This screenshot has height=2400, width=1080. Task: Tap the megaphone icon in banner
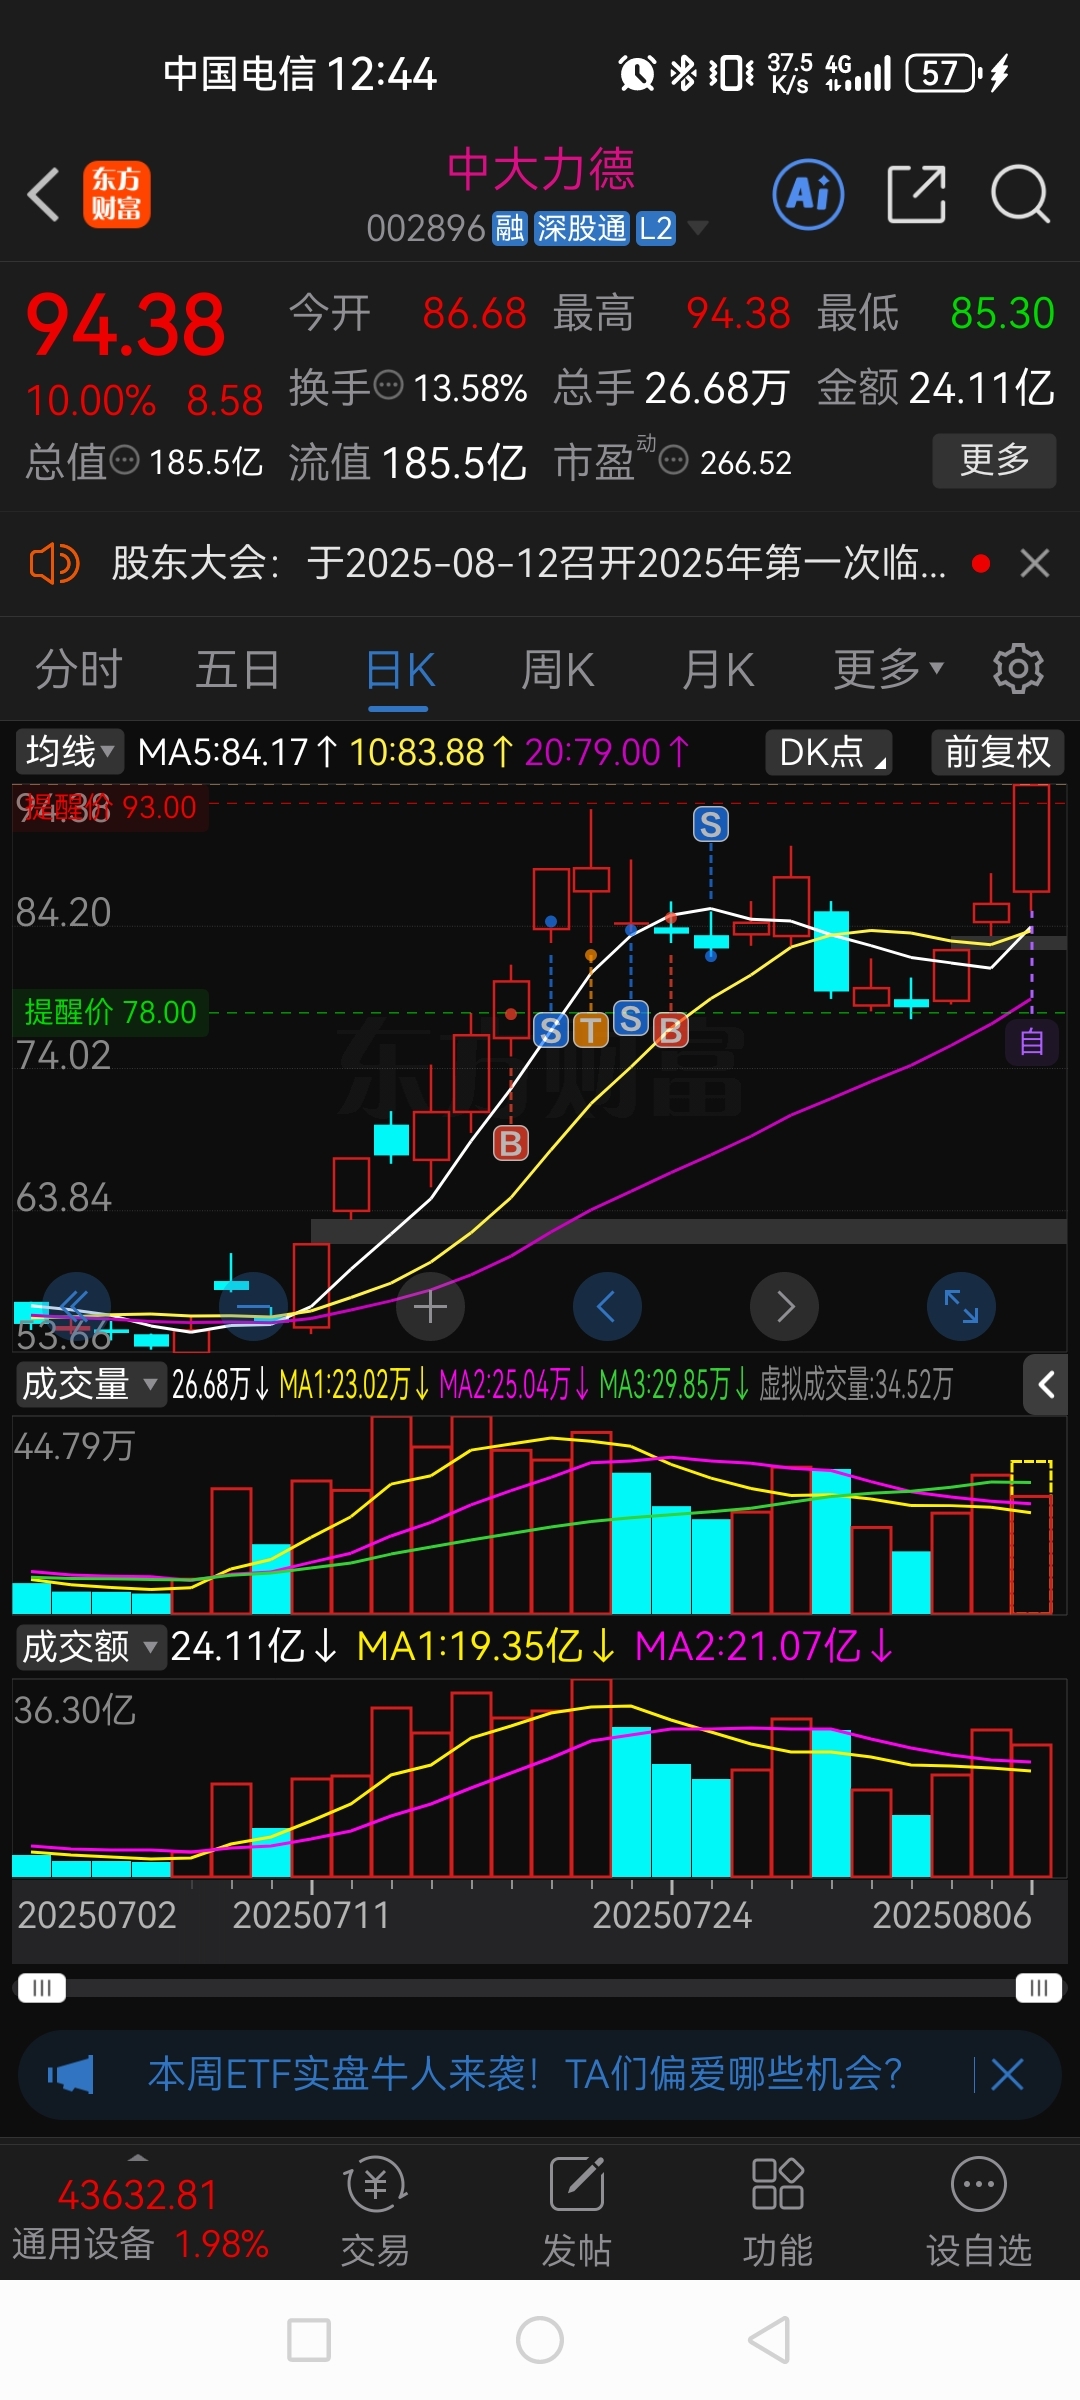click(x=71, y=2075)
